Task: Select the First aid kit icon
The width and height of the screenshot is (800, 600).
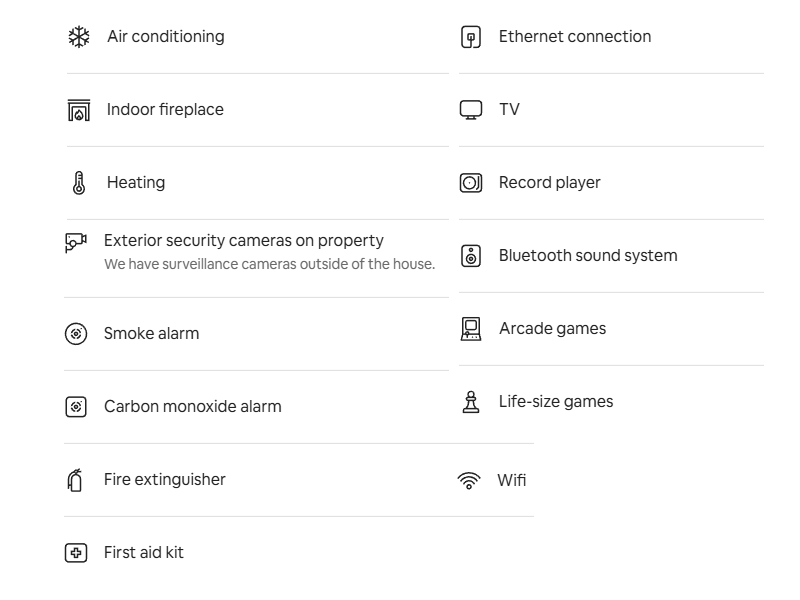Action: [x=76, y=553]
